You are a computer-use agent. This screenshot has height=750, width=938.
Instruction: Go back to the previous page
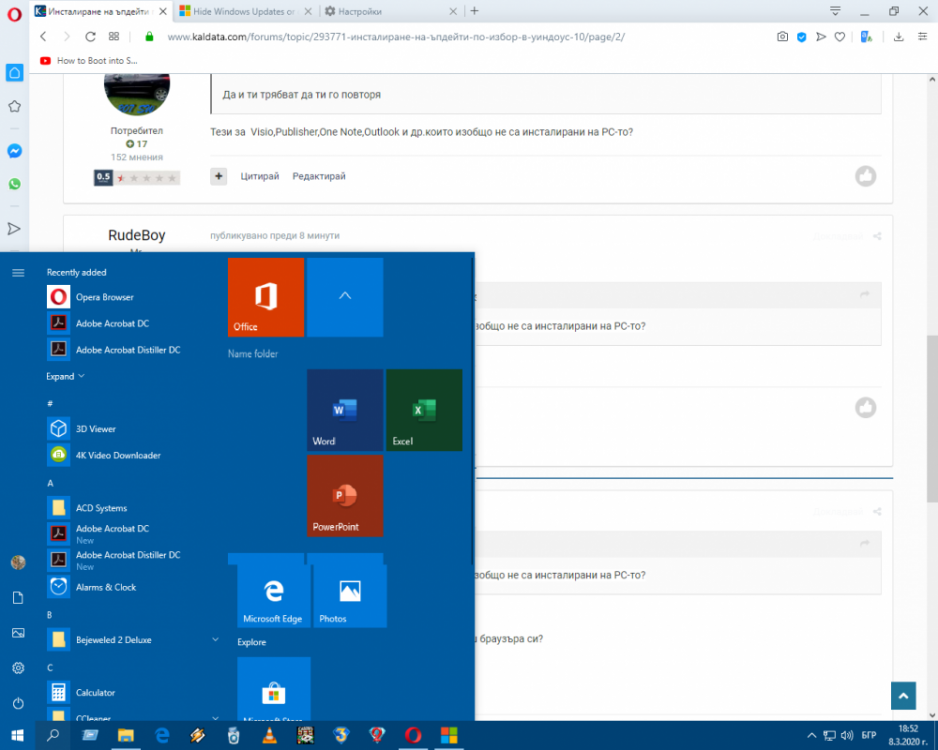click(43, 36)
